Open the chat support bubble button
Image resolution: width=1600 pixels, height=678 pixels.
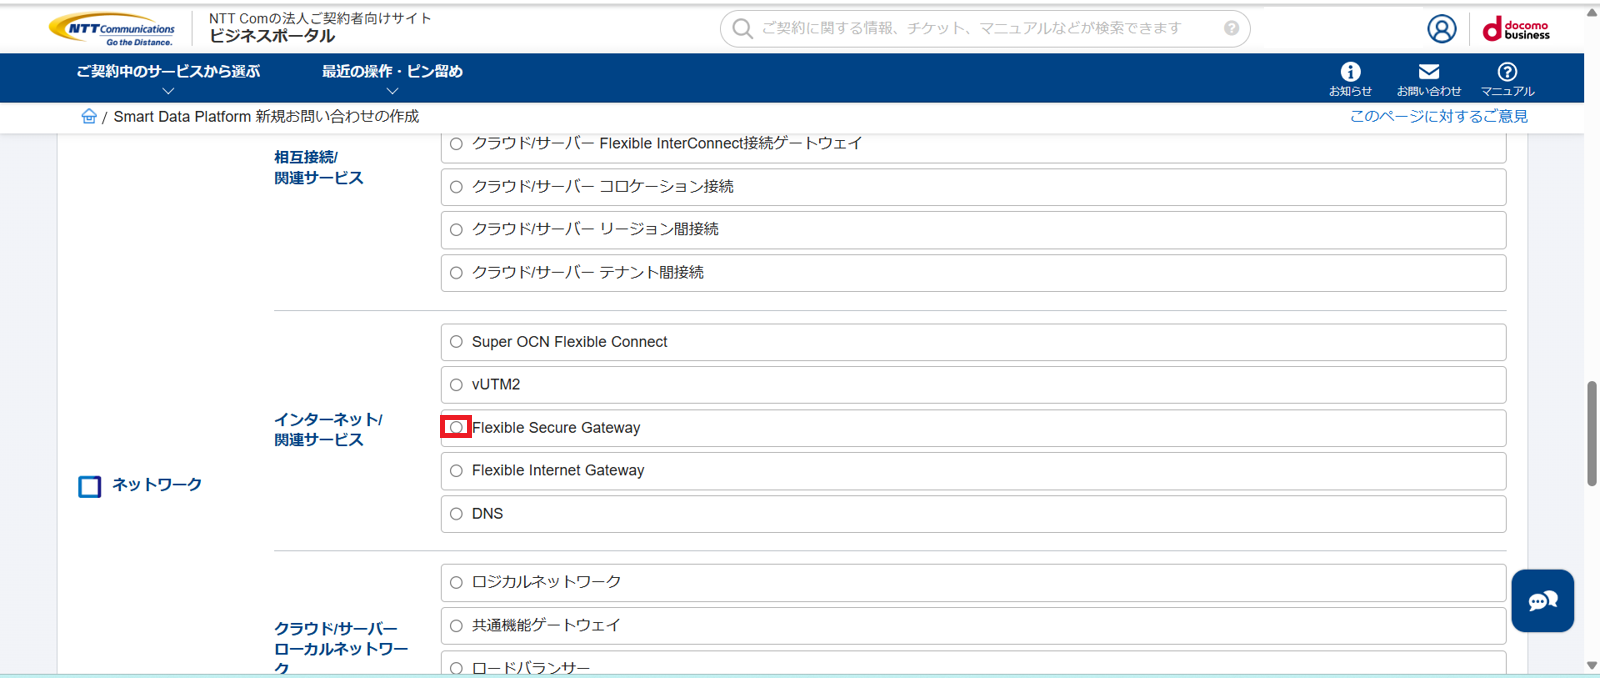1542,600
